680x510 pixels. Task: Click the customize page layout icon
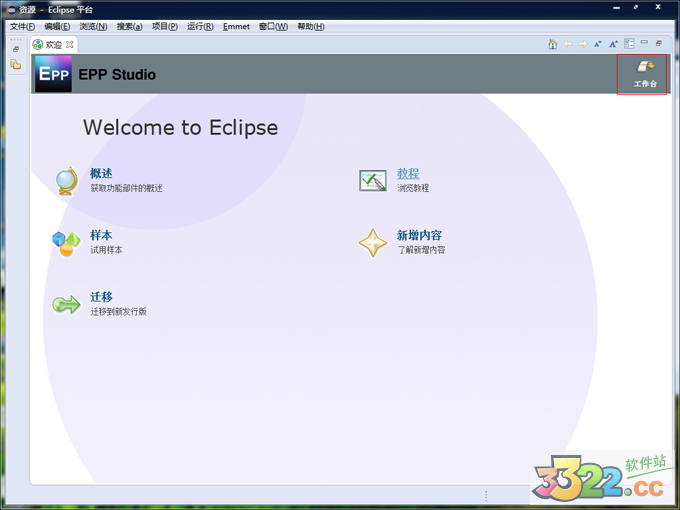pyautogui.click(x=629, y=43)
